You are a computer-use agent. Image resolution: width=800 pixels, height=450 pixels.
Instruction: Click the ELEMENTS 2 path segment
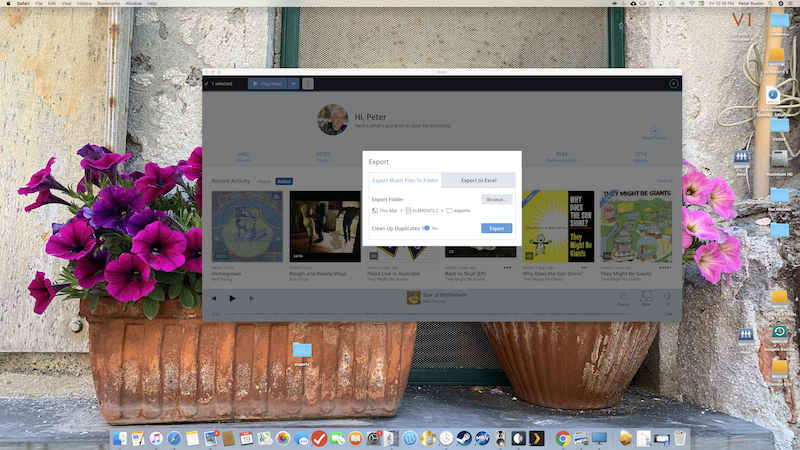pos(422,210)
